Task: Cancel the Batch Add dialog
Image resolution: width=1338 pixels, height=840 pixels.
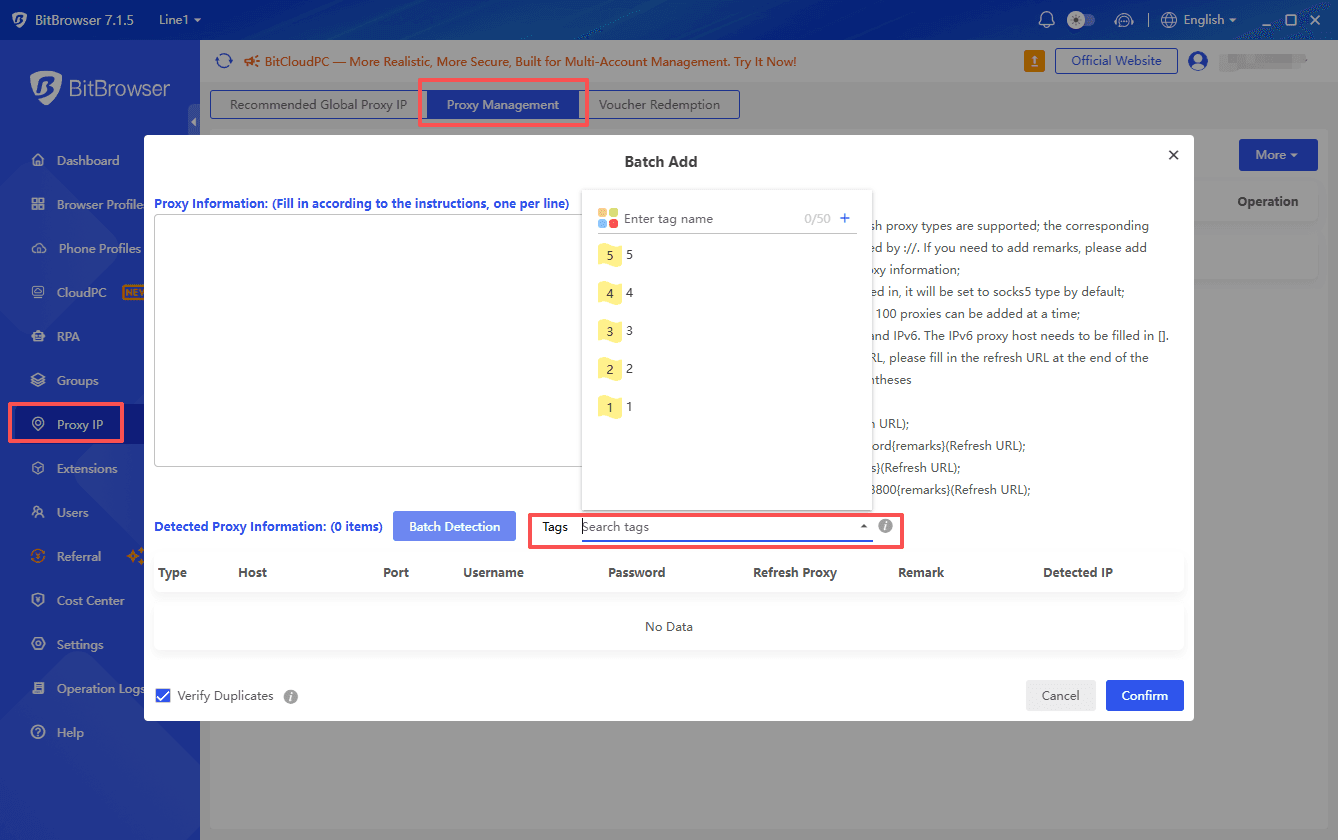Action: 1061,696
